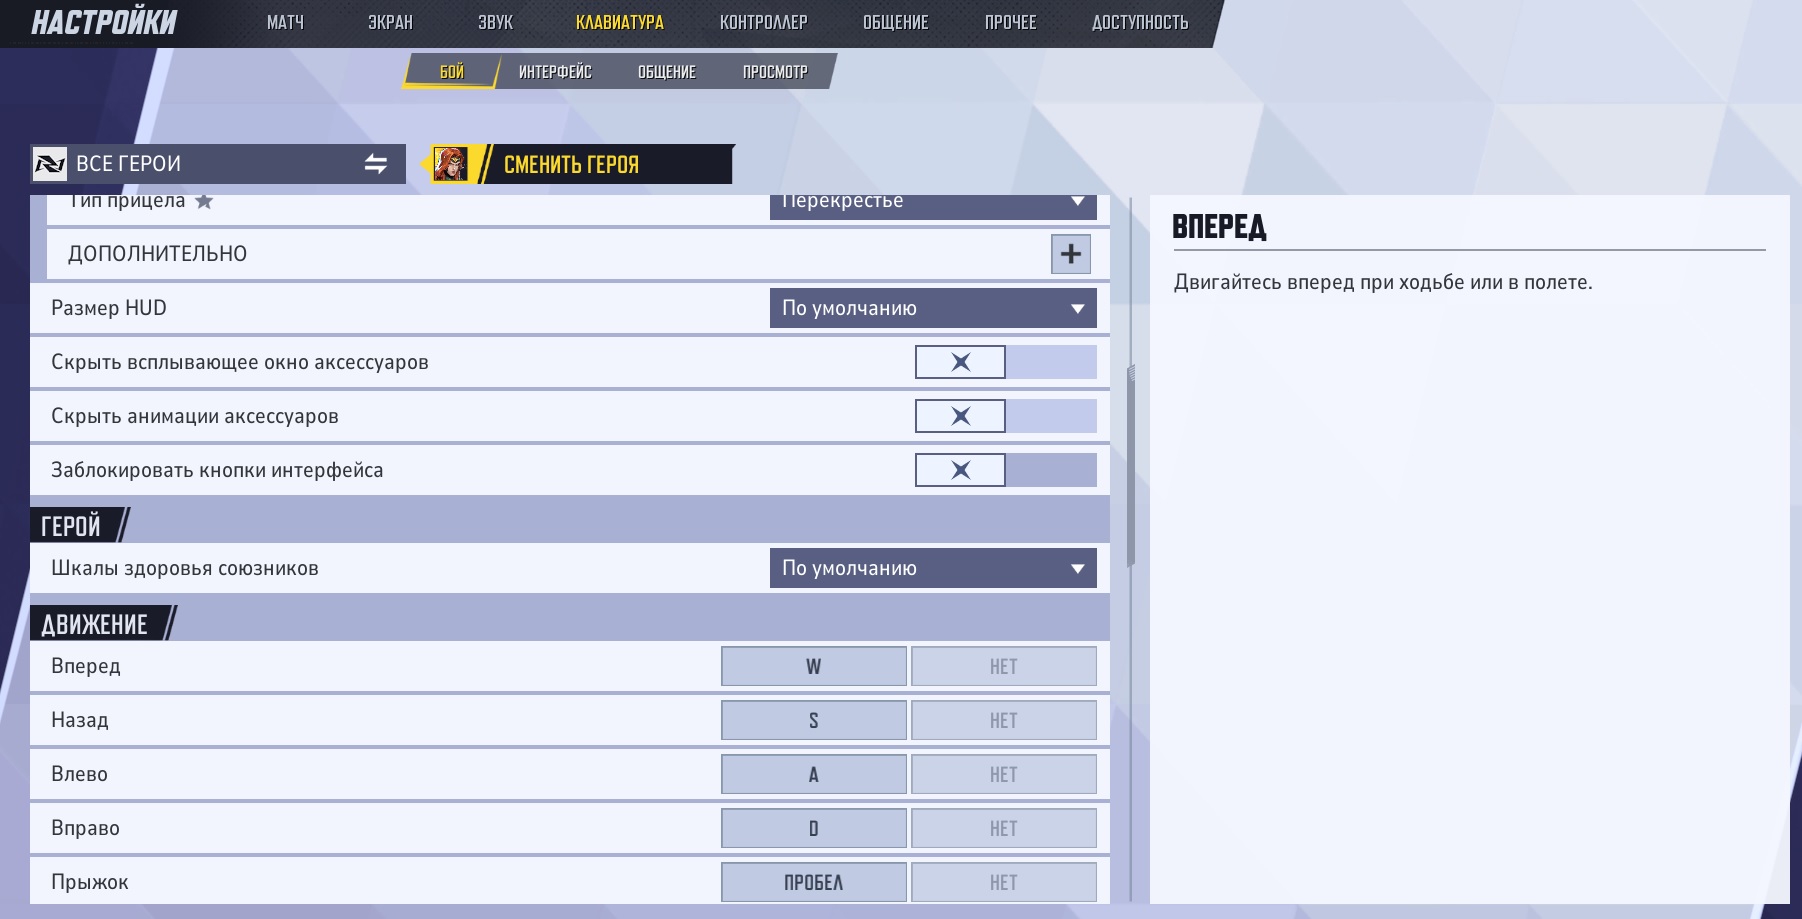Image resolution: width=1802 pixels, height=919 pixels.
Task: Click the Заблокировать кнопки интерфейса label
Action: tap(217, 470)
